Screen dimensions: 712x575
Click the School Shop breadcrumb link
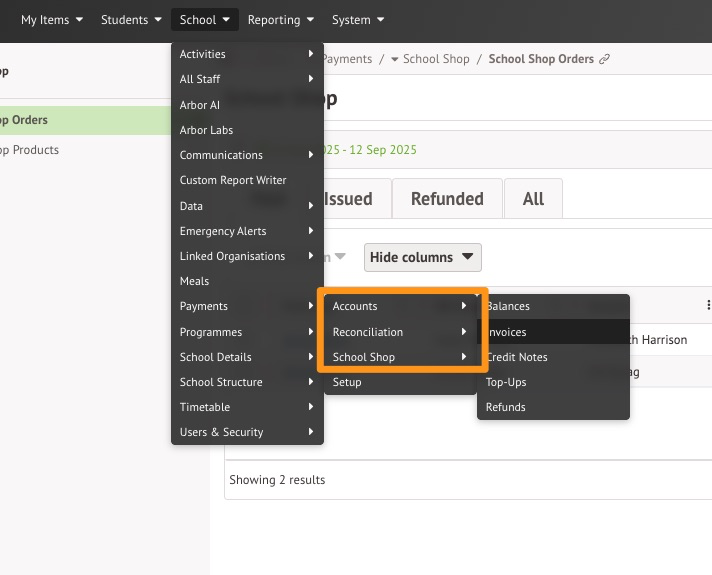pos(436,59)
